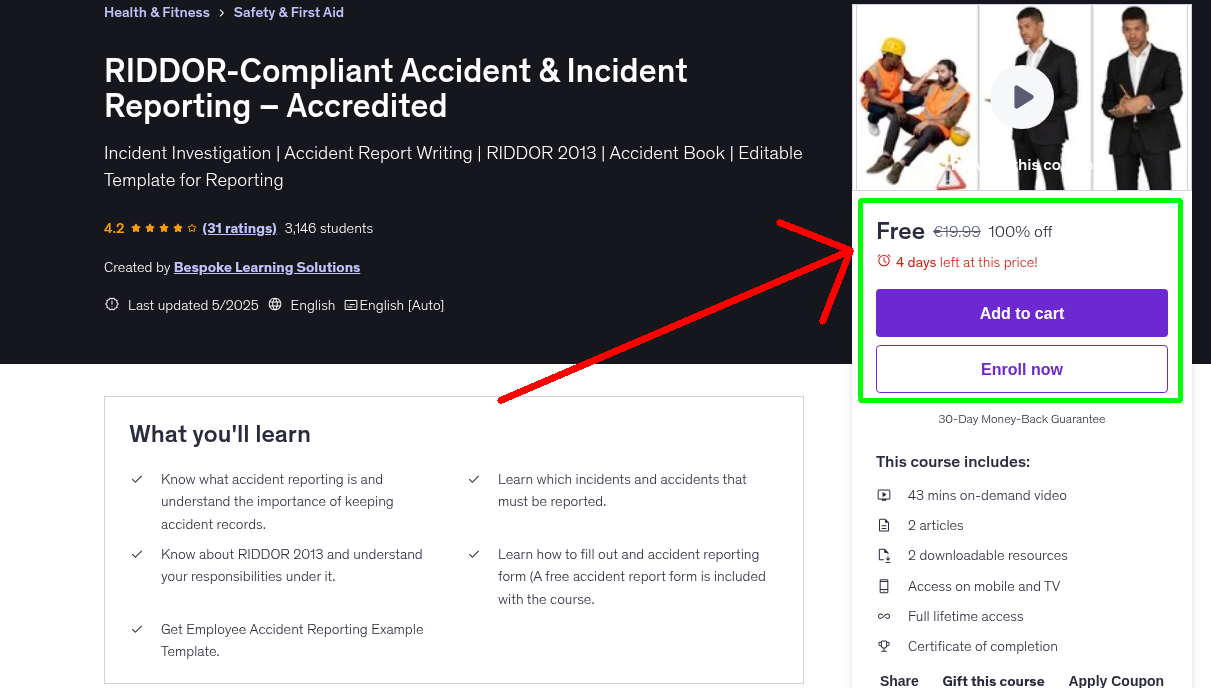Click the downloadable resources icon
1211x688 pixels.
tap(884, 555)
